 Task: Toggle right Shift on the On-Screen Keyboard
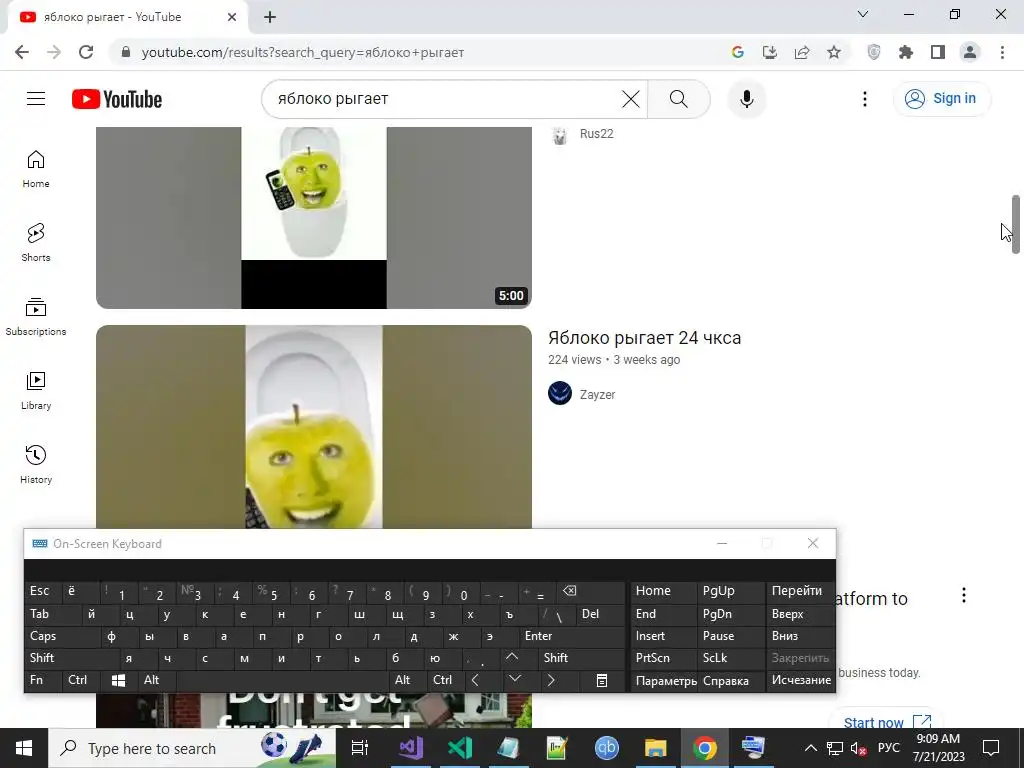pyautogui.click(x=581, y=658)
